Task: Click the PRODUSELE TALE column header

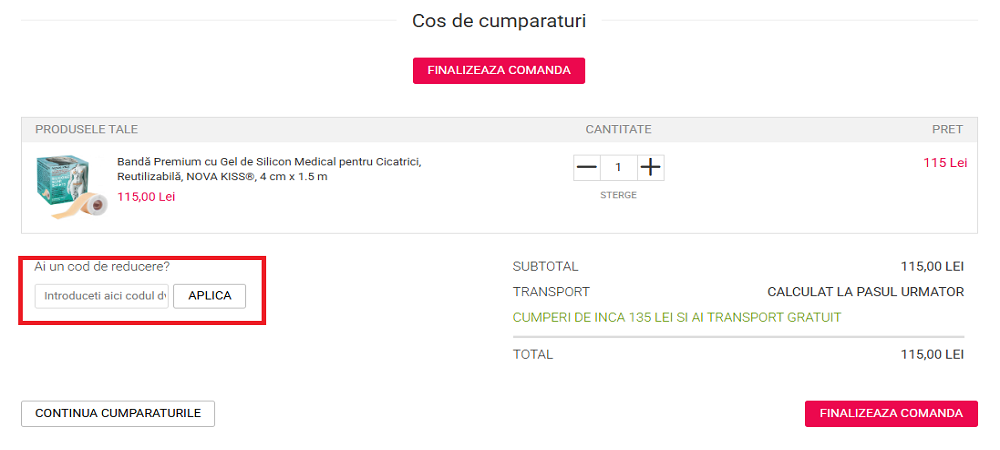Action: [x=87, y=129]
